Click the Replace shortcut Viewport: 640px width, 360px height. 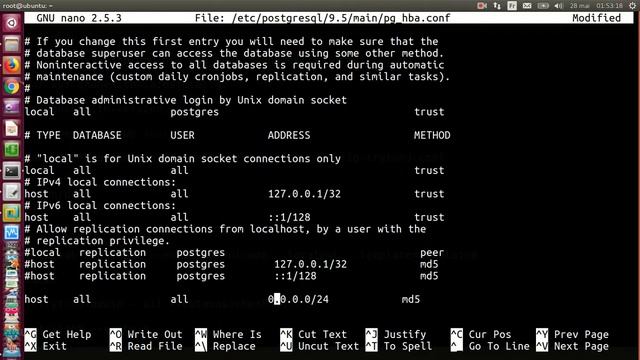(x=225, y=346)
